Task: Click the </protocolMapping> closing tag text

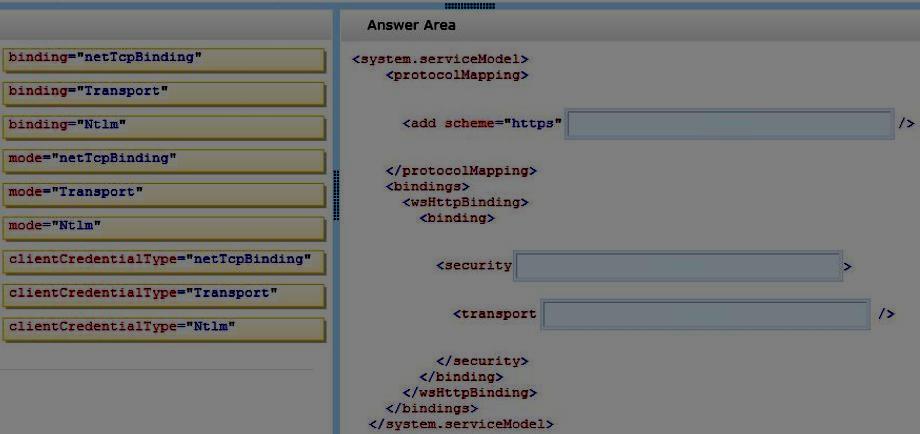Action: click(x=461, y=171)
